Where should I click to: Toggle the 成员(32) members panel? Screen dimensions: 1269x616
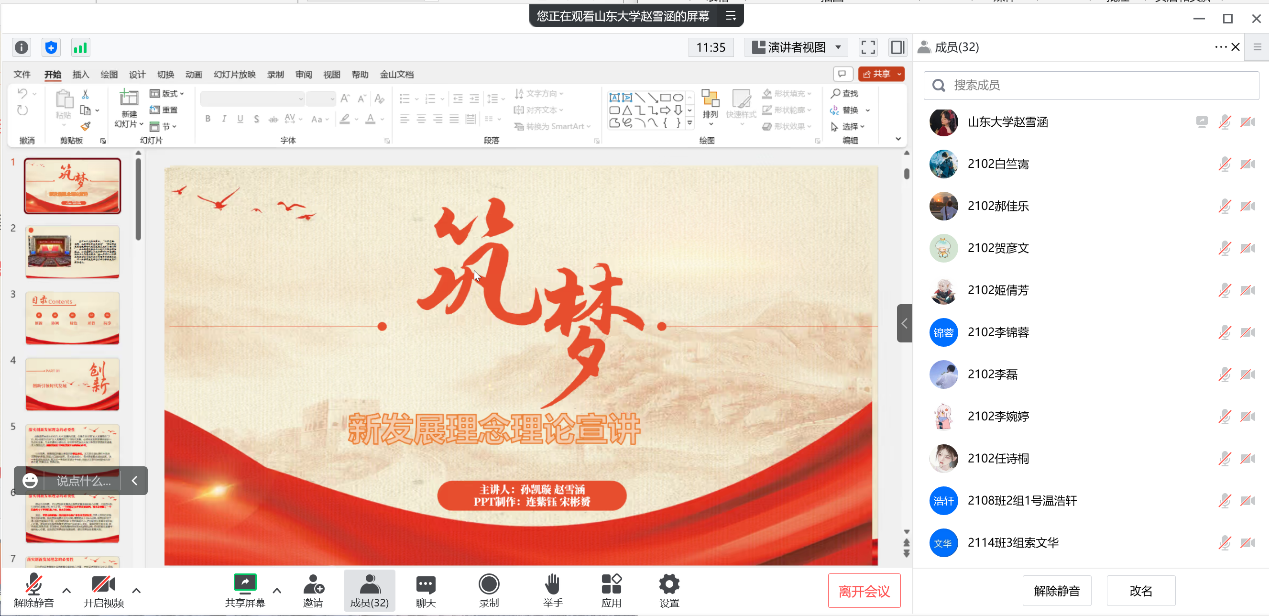(x=369, y=590)
